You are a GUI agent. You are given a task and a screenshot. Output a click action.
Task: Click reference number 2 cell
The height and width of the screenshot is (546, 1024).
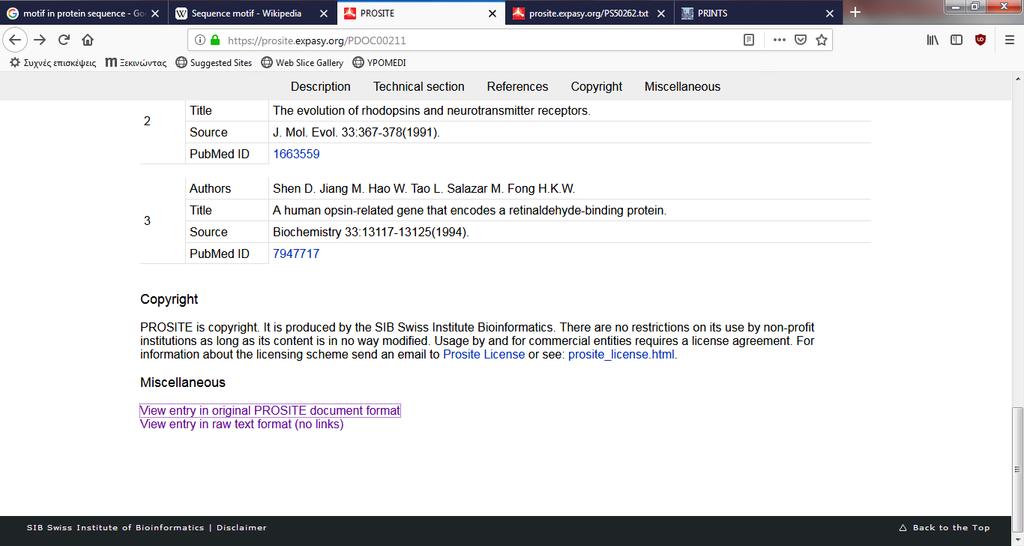(x=147, y=121)
